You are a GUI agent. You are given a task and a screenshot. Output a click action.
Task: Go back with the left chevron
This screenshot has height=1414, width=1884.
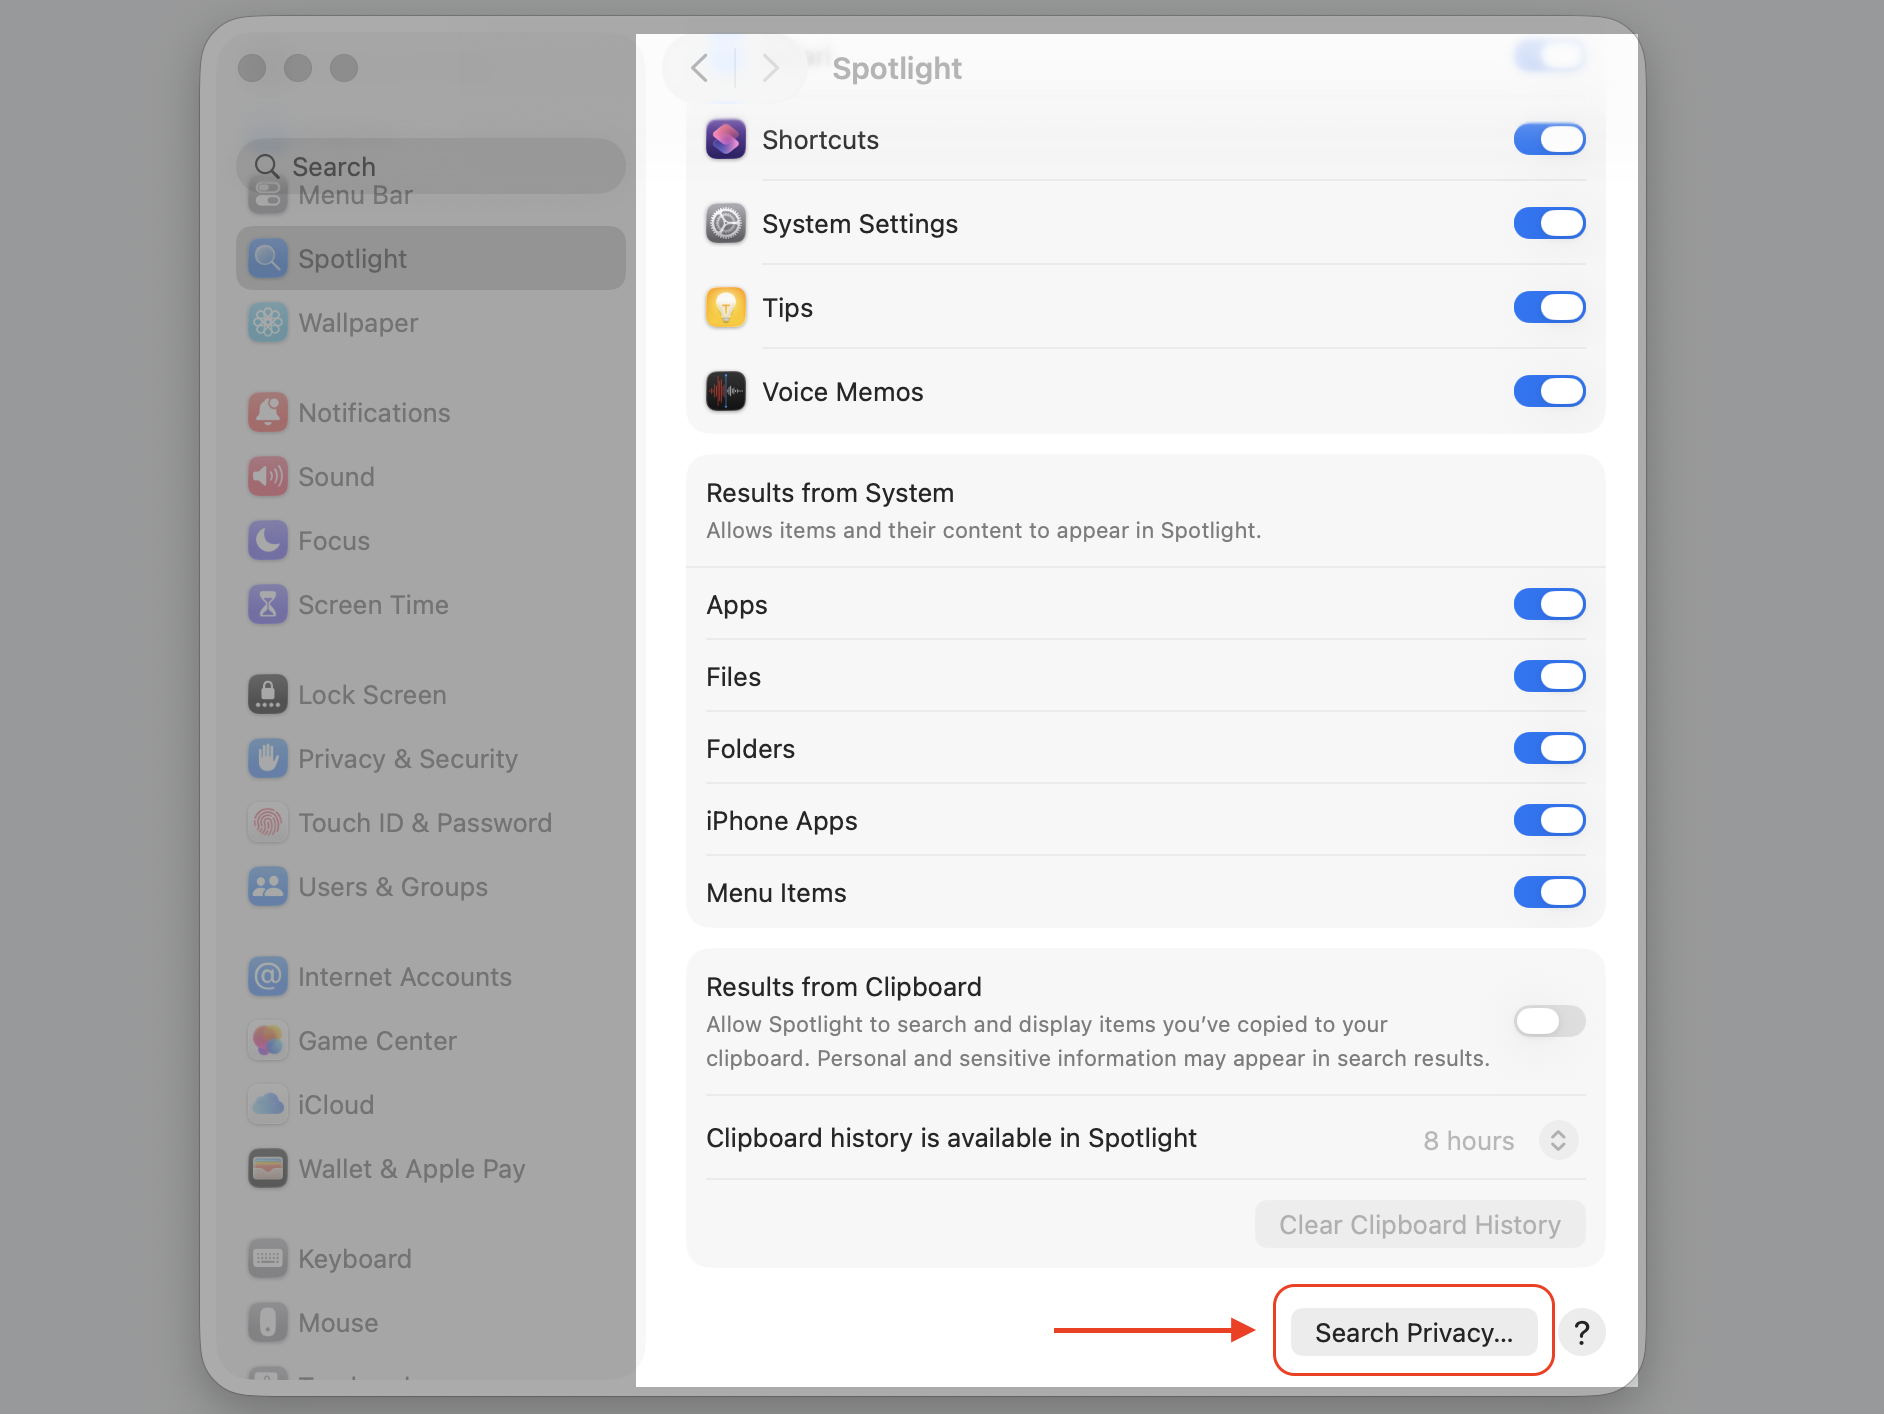(x=700, y=68)
